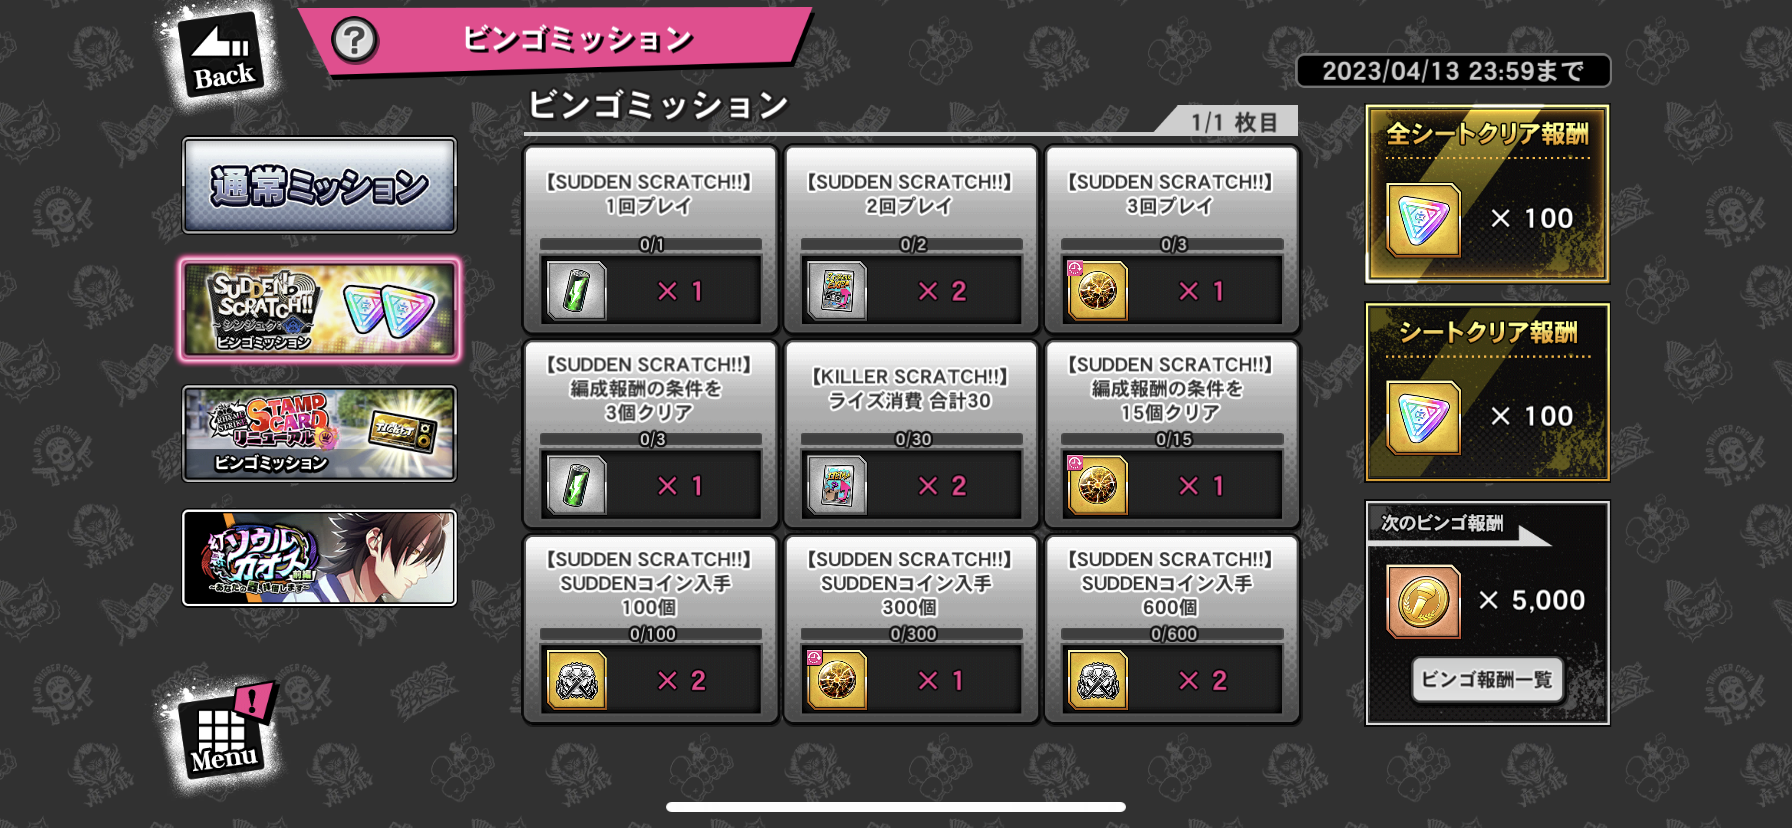The width and height of the screenshot is (1792, 828).
Task: Select 編成報酬の条件を15個クリア mission cell
Action: point(1171,434)
